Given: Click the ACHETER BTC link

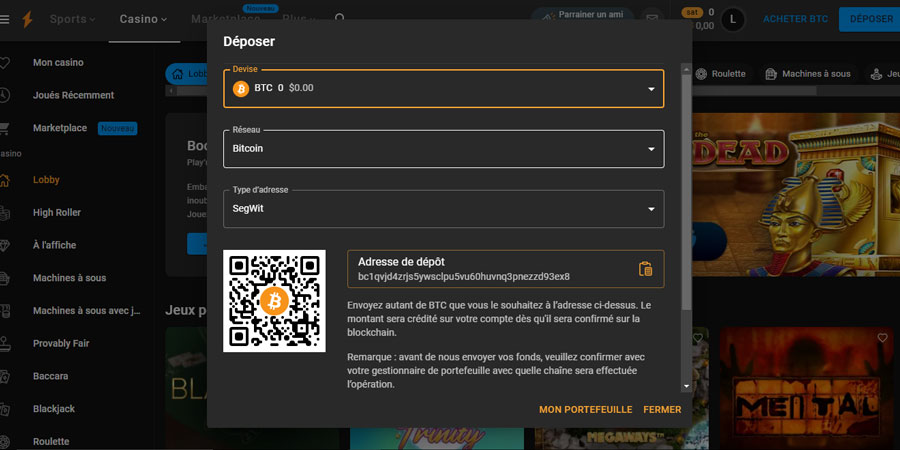Looking at the screenshot, I should (x=795, y=20).
